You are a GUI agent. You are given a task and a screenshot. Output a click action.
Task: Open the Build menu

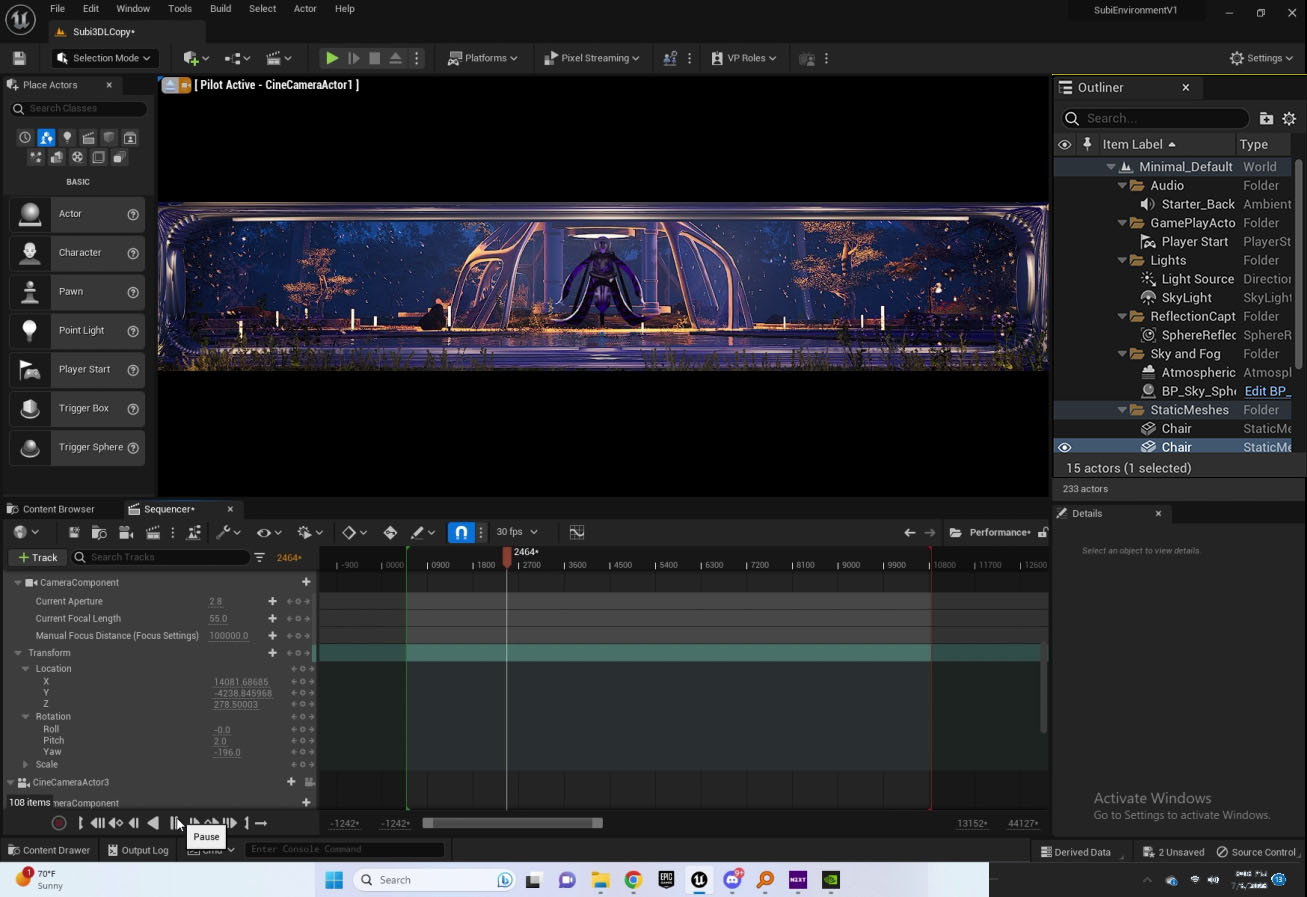[x=220, y=9]
